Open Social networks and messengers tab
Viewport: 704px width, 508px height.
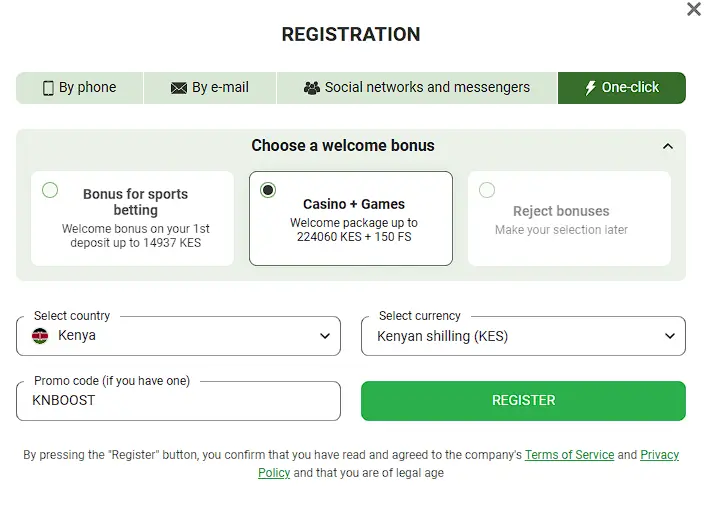[417, 88]
